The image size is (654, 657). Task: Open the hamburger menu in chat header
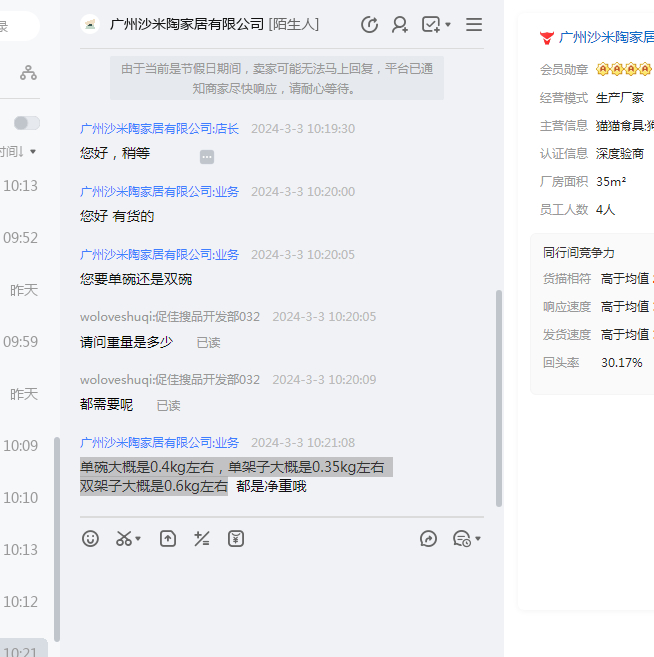click(x=474, y=25)
